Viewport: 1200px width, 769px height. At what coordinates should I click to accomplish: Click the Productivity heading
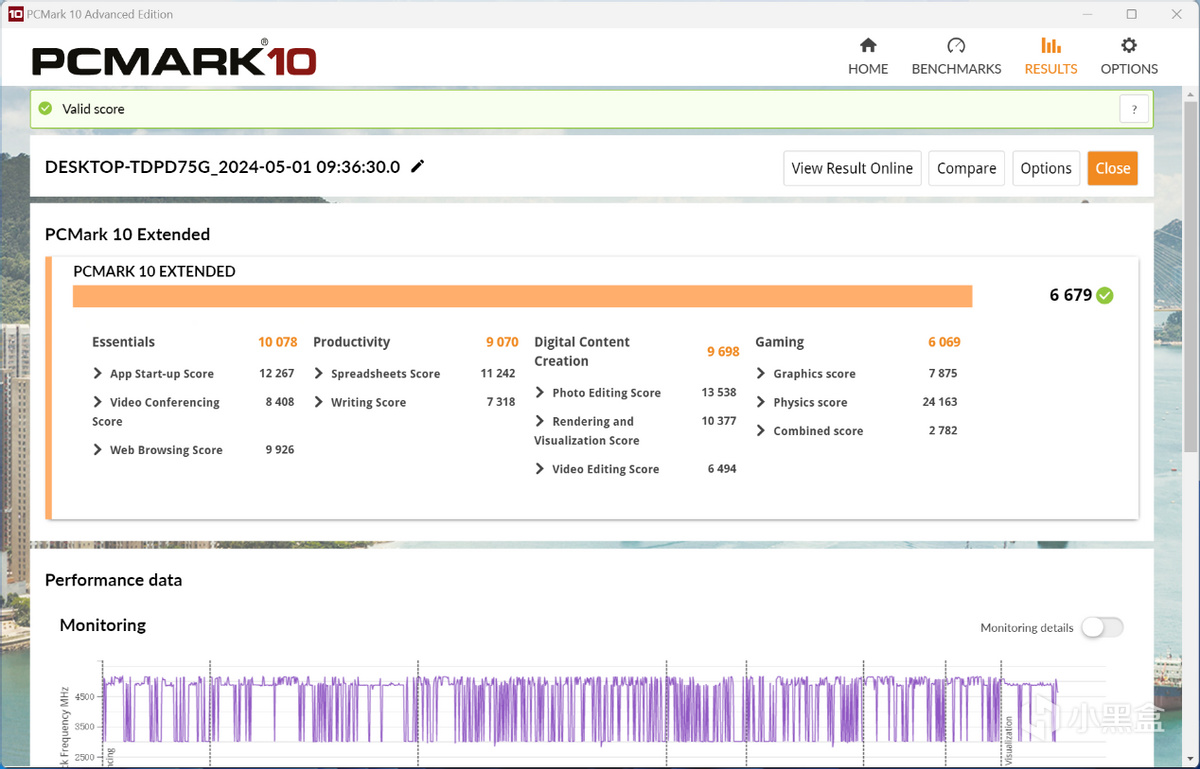click(351, 342)
